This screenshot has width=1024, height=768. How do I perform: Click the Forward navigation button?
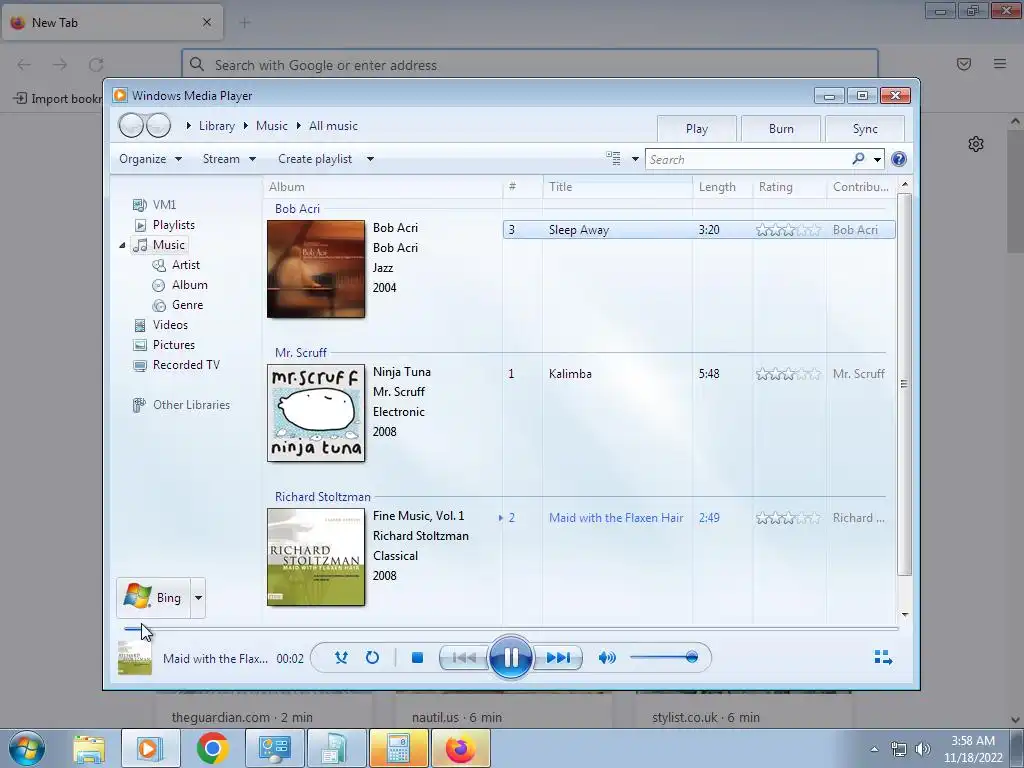pos(158,125)
